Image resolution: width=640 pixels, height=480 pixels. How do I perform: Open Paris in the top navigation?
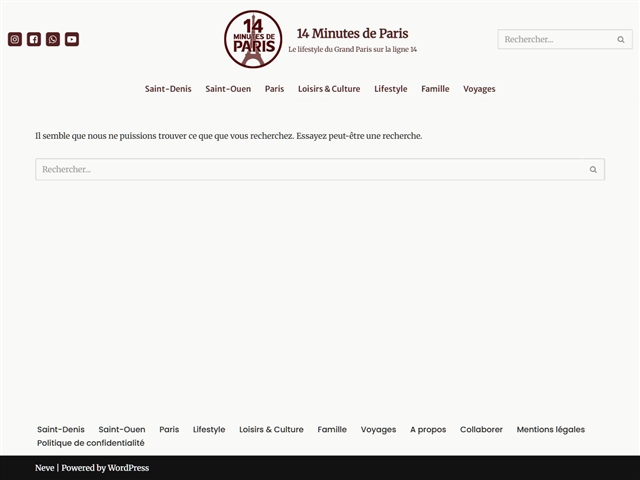[x=274, y=89]
